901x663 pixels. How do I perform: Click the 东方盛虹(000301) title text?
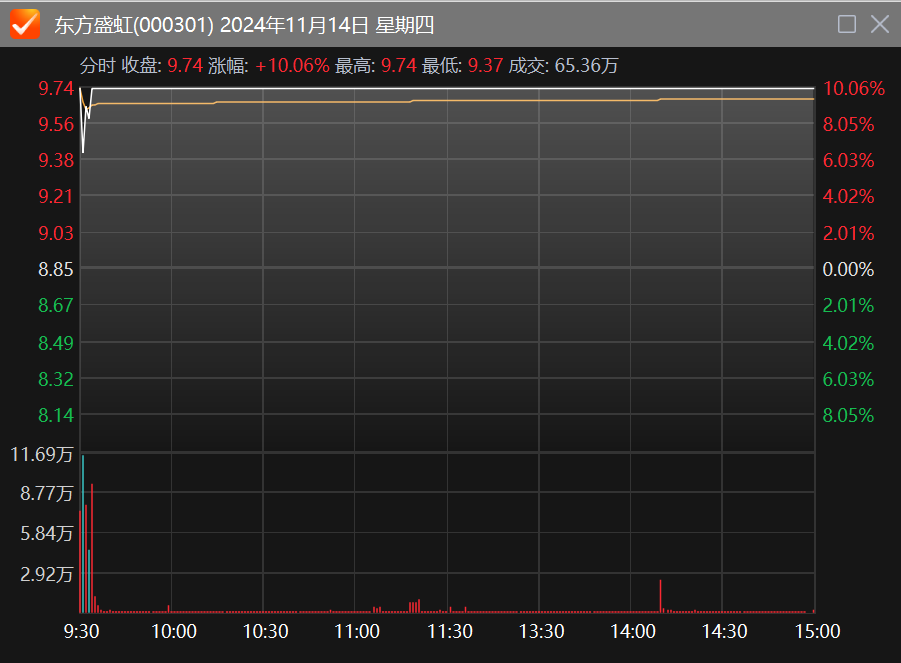(134, 25)
